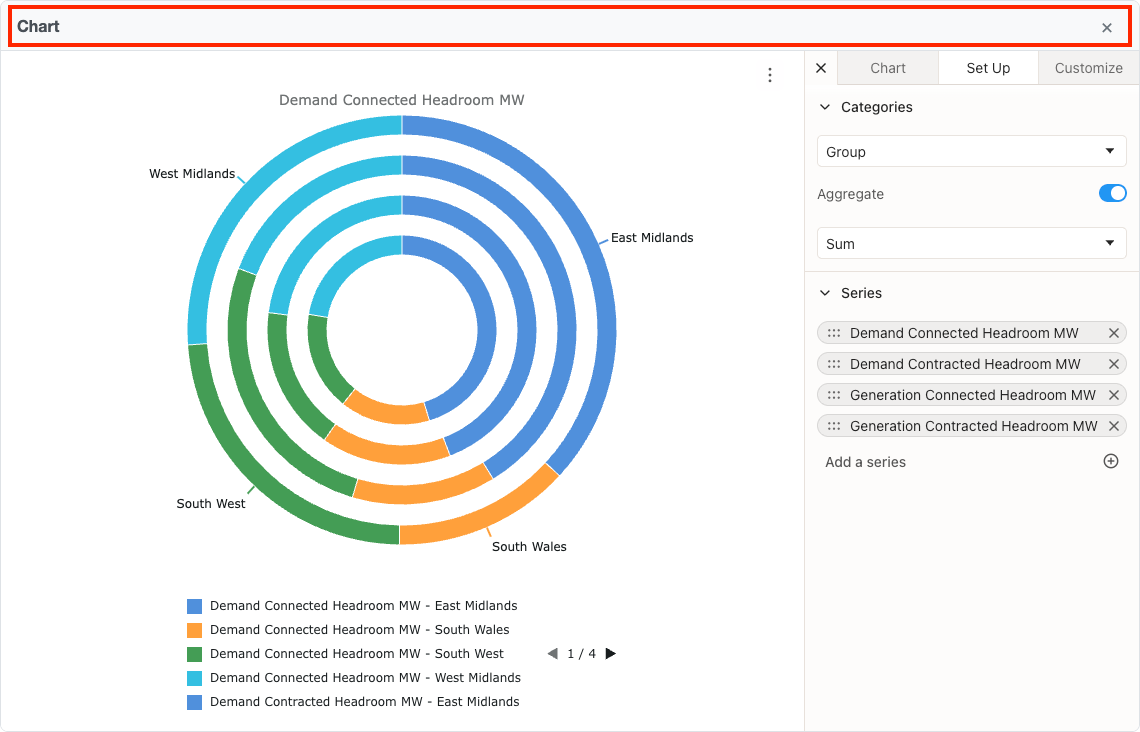1140x732 pixels.
Task: Close the Chart dialog
Action: pos(1107,27)
